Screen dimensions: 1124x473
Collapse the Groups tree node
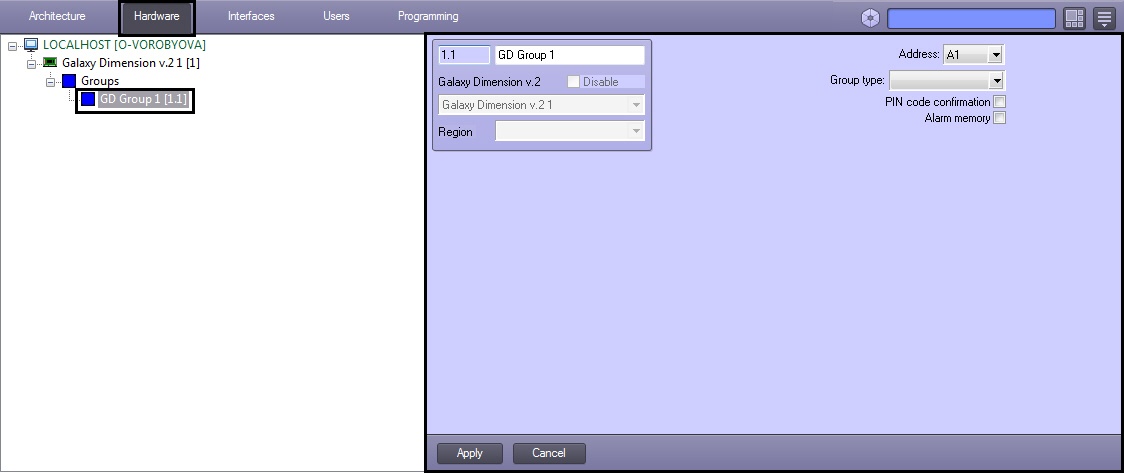click(x=50, y=82)
